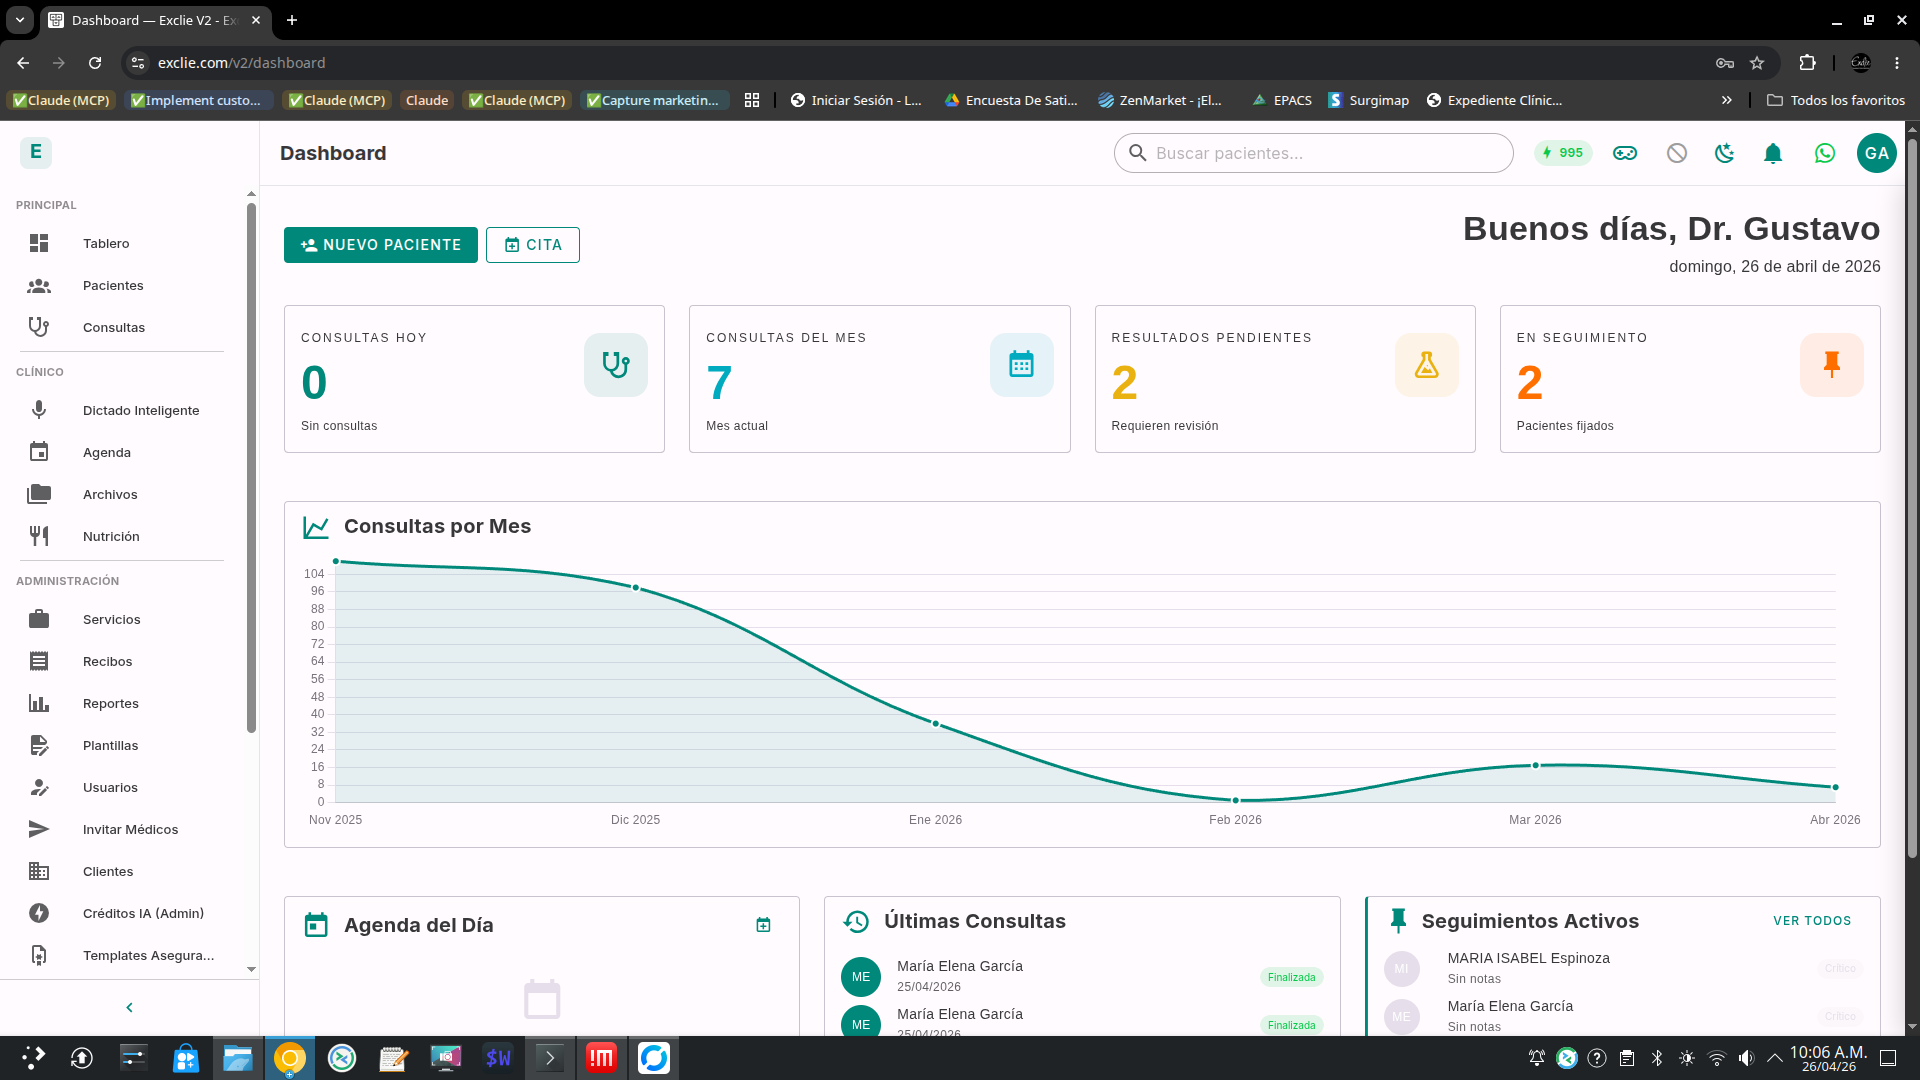Select the Consultas stethoscope icon in sidebar

[38, 327]
